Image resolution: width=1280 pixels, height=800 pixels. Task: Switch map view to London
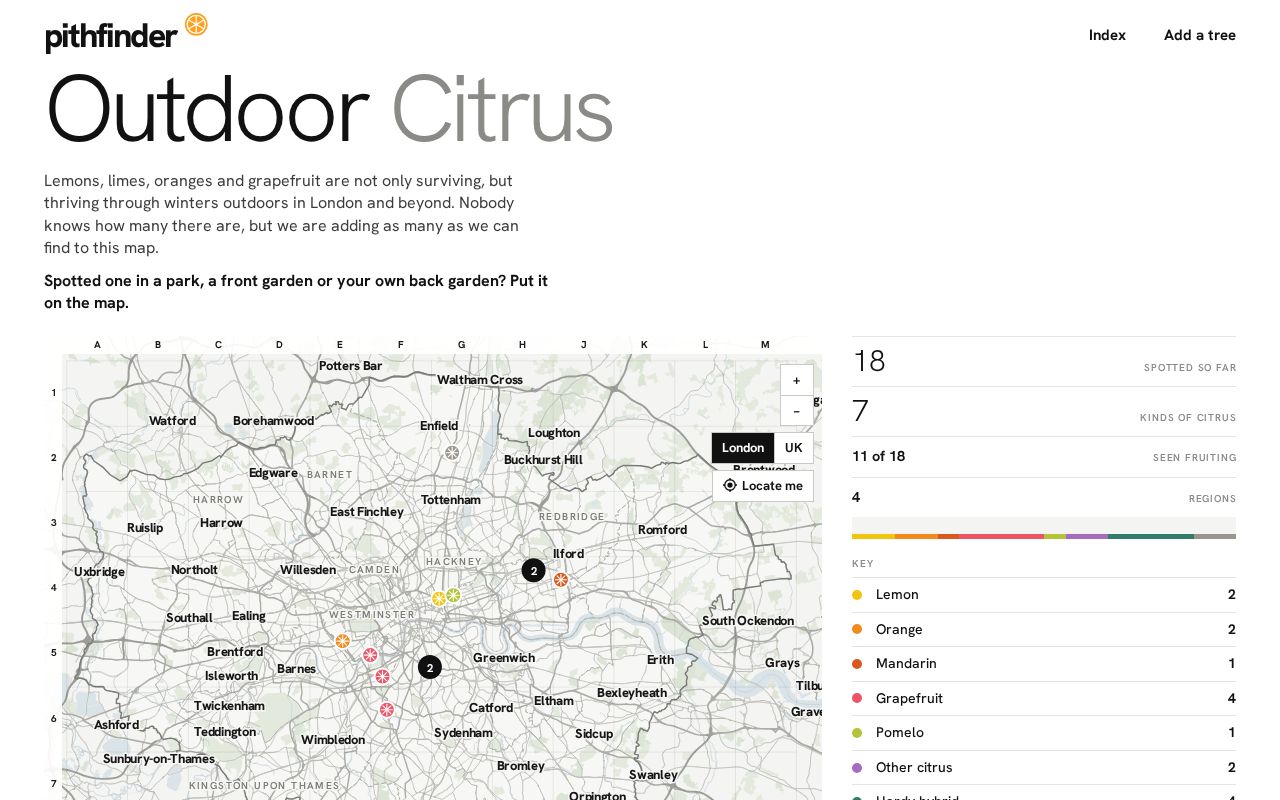click(x=743, y=448)
